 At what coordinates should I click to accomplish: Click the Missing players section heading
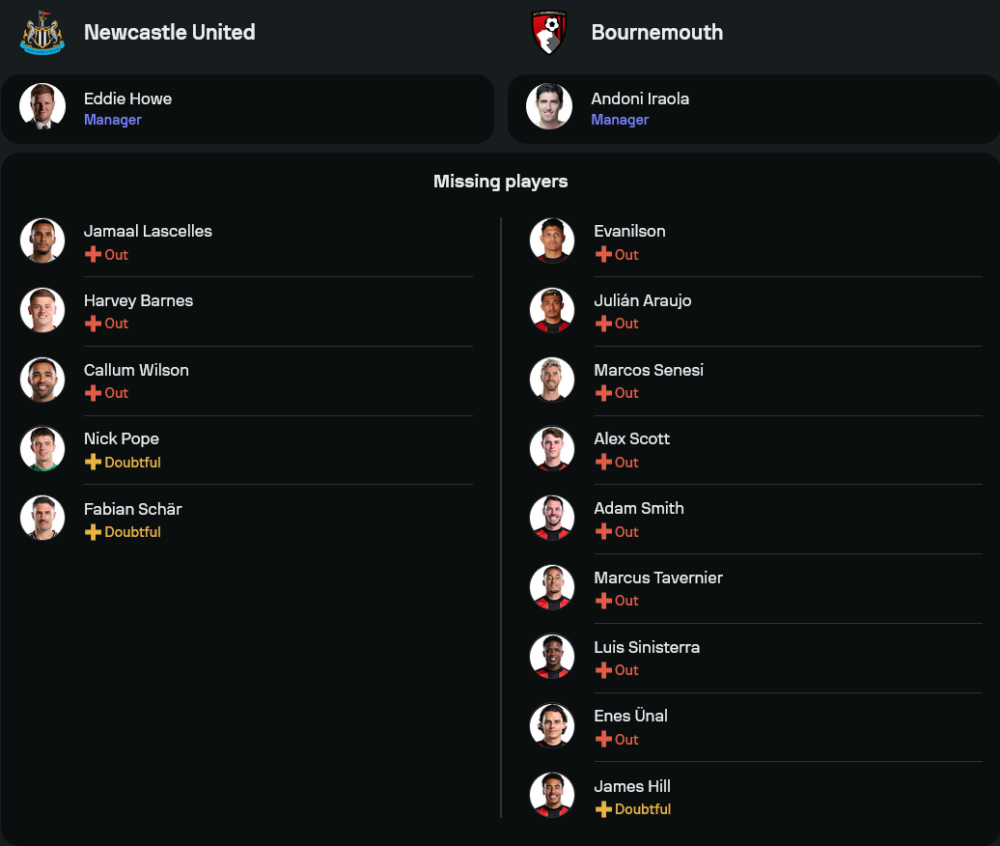point(500,181)
